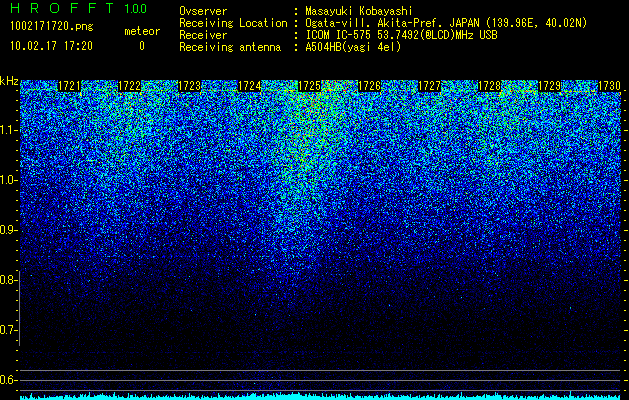Click the 1724 time marker

pos(250,86)
